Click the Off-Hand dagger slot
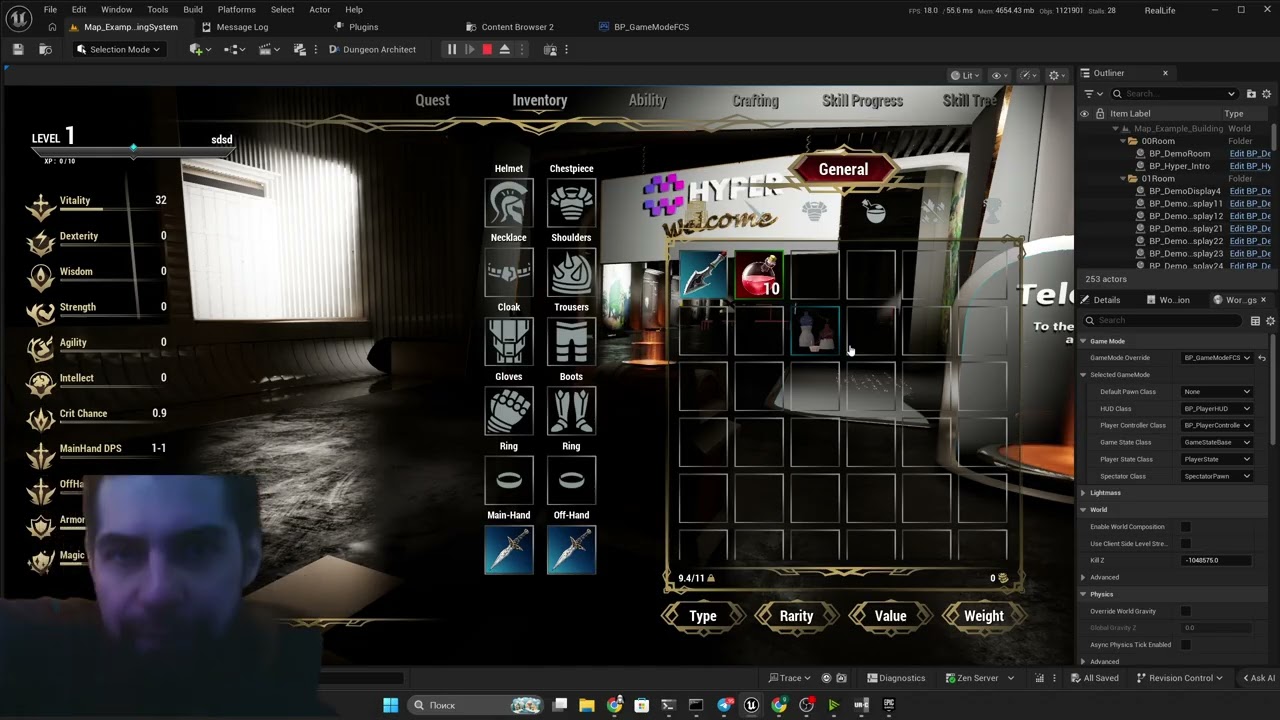1280x720 pixels. pos(571,550)
